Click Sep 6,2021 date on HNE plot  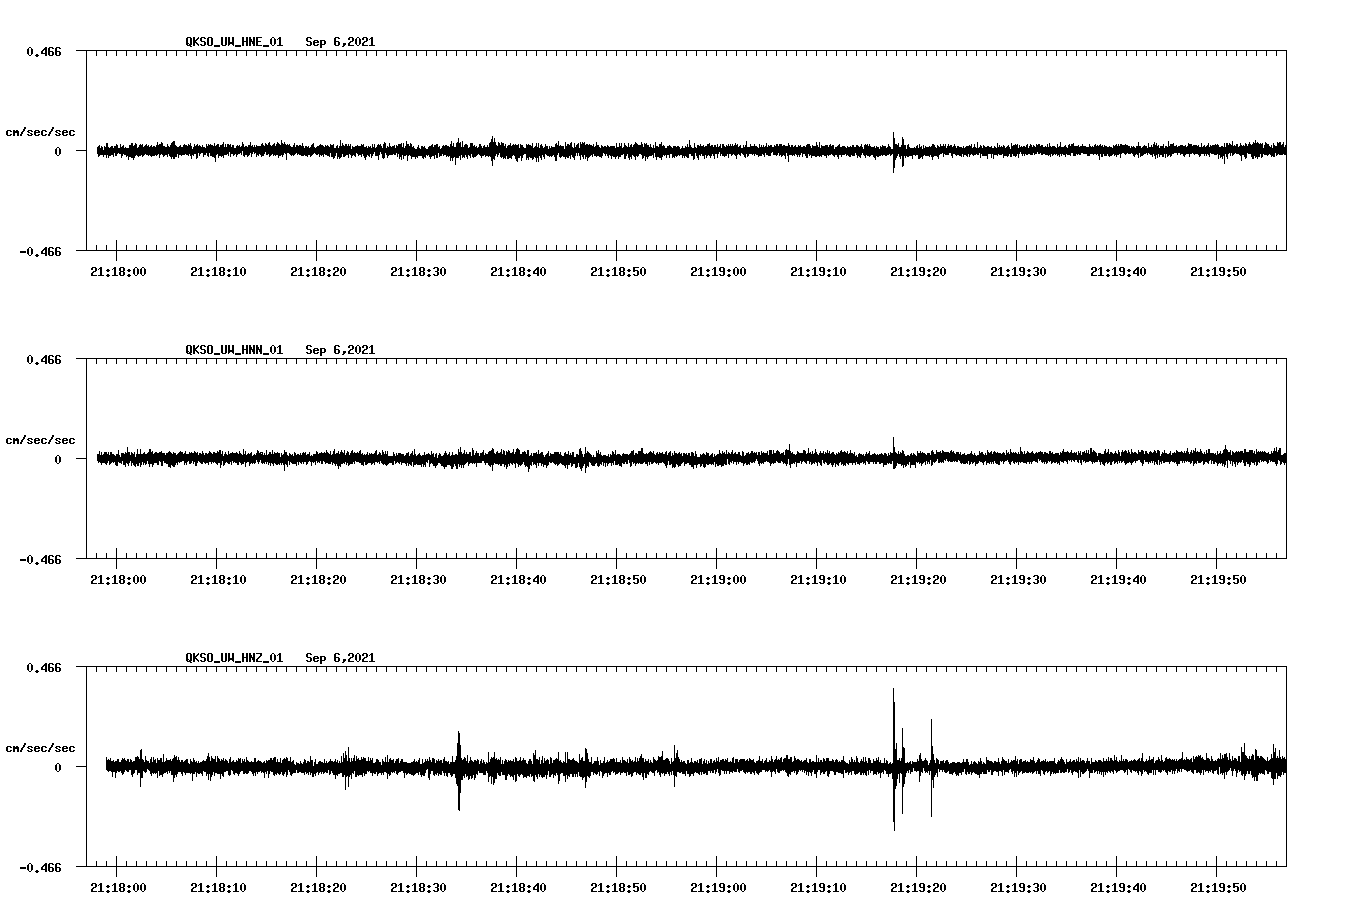click(x=340, y=42)
